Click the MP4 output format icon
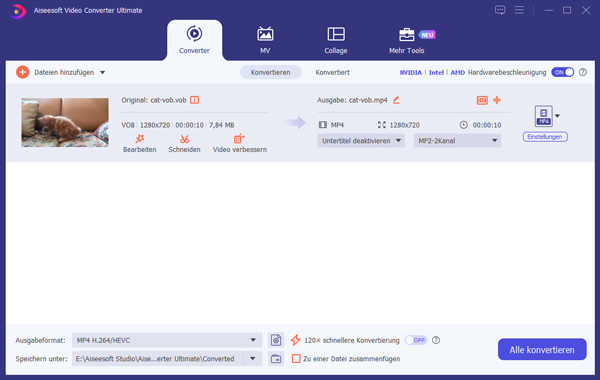 [543, 116]
